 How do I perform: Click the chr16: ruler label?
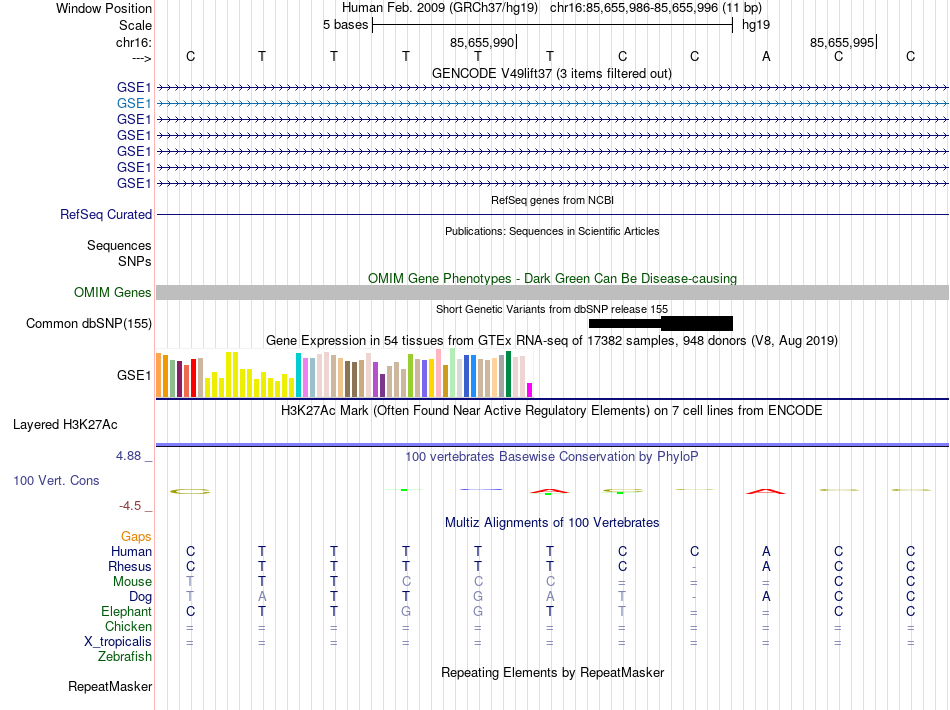(134, 42)
